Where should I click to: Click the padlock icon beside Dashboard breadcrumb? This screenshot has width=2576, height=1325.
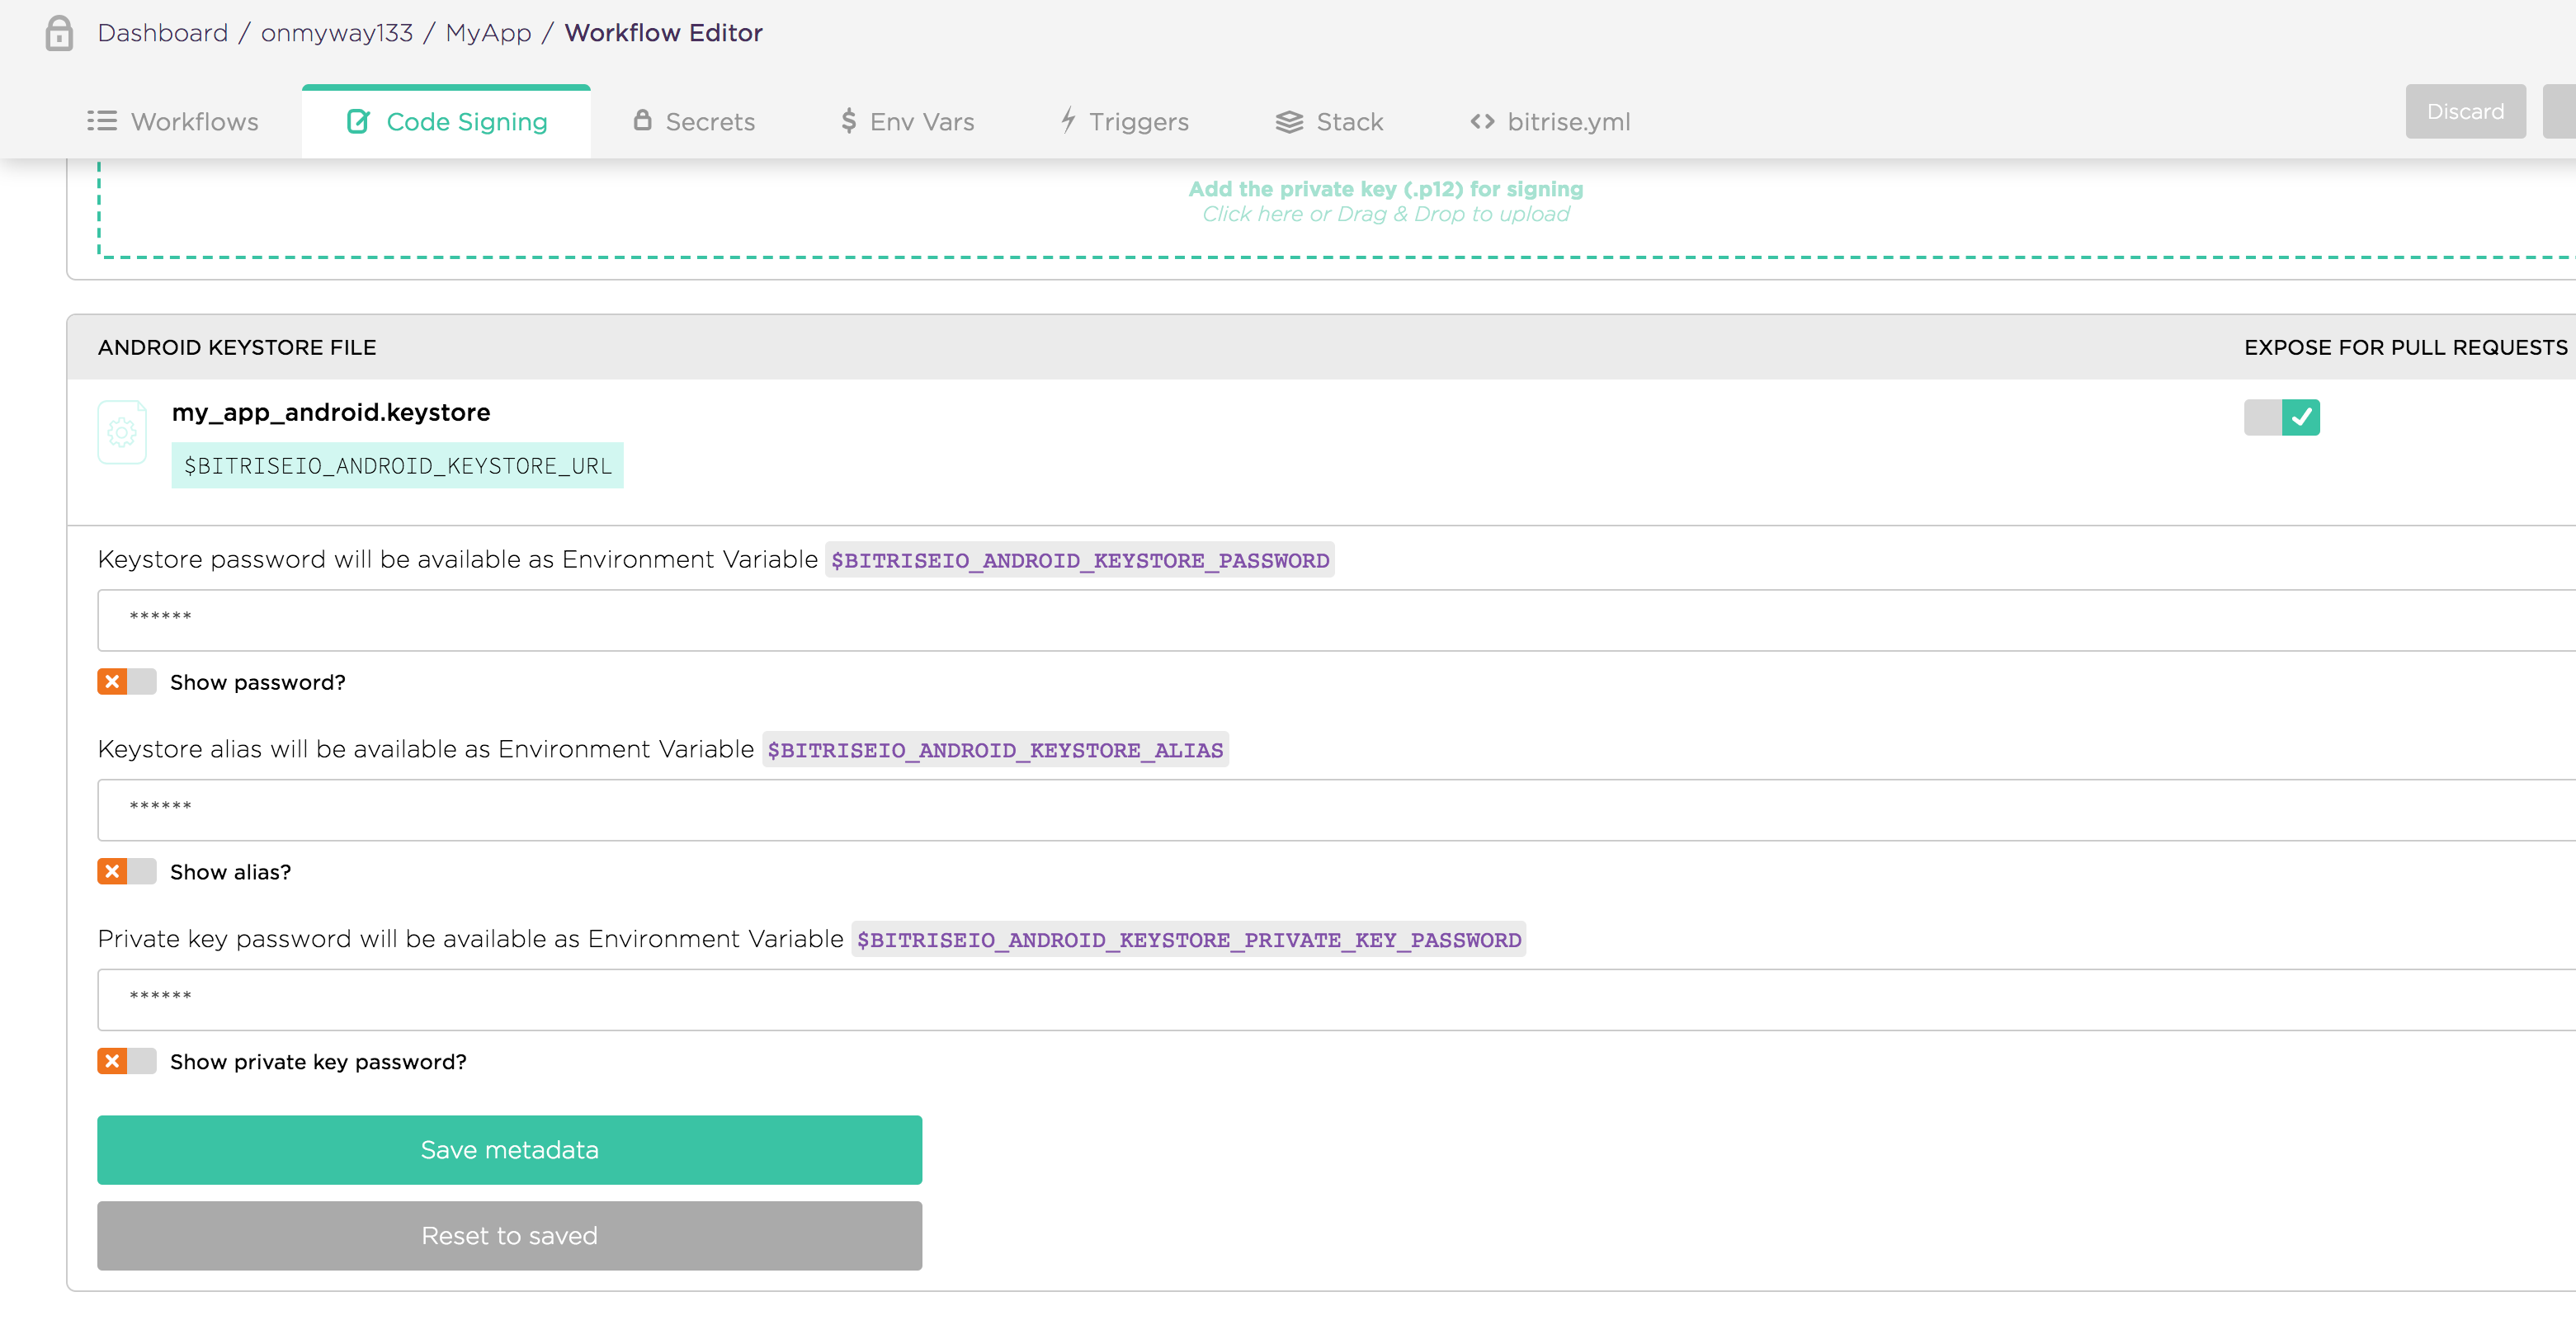coord(59,33)
